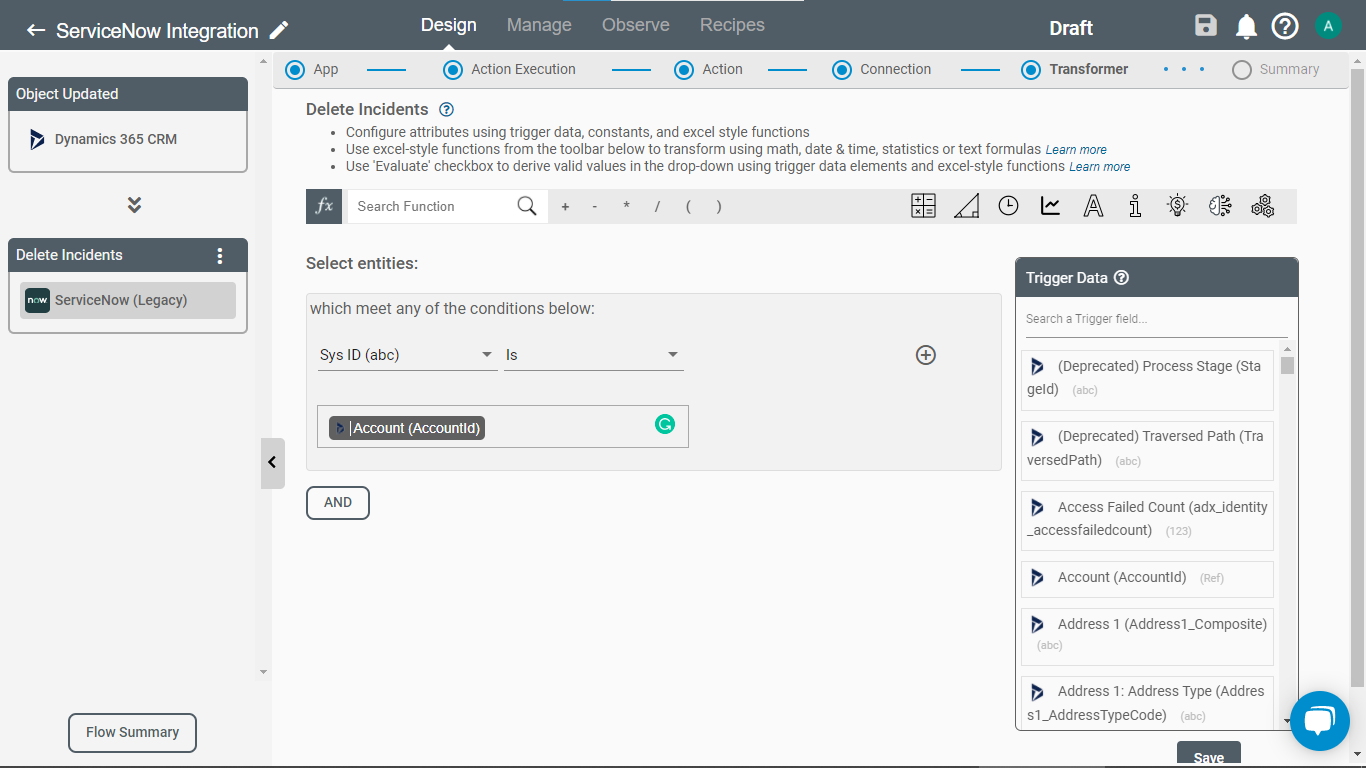Open text functions letter A icon

(1093, 206)
